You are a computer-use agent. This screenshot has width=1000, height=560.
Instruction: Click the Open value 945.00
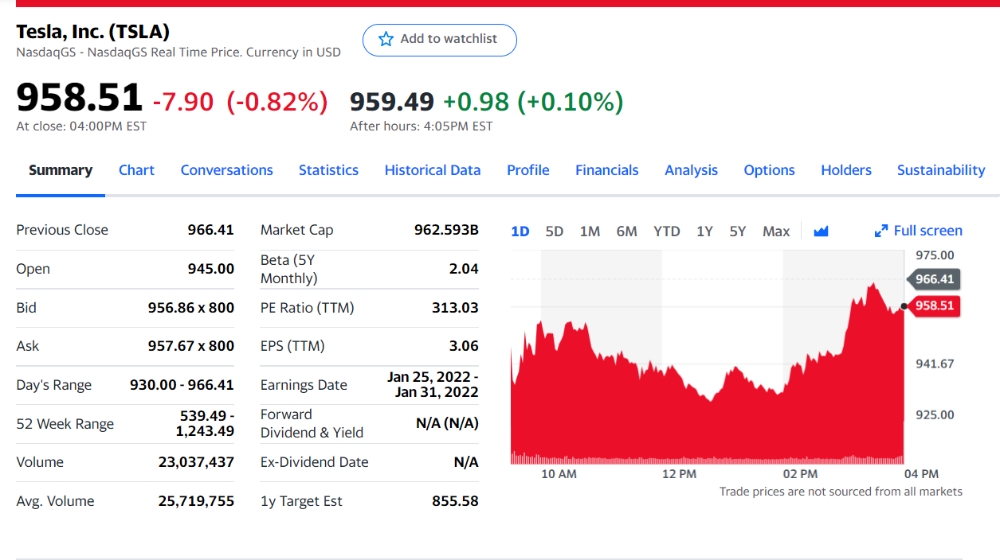(x=210, y=269)
